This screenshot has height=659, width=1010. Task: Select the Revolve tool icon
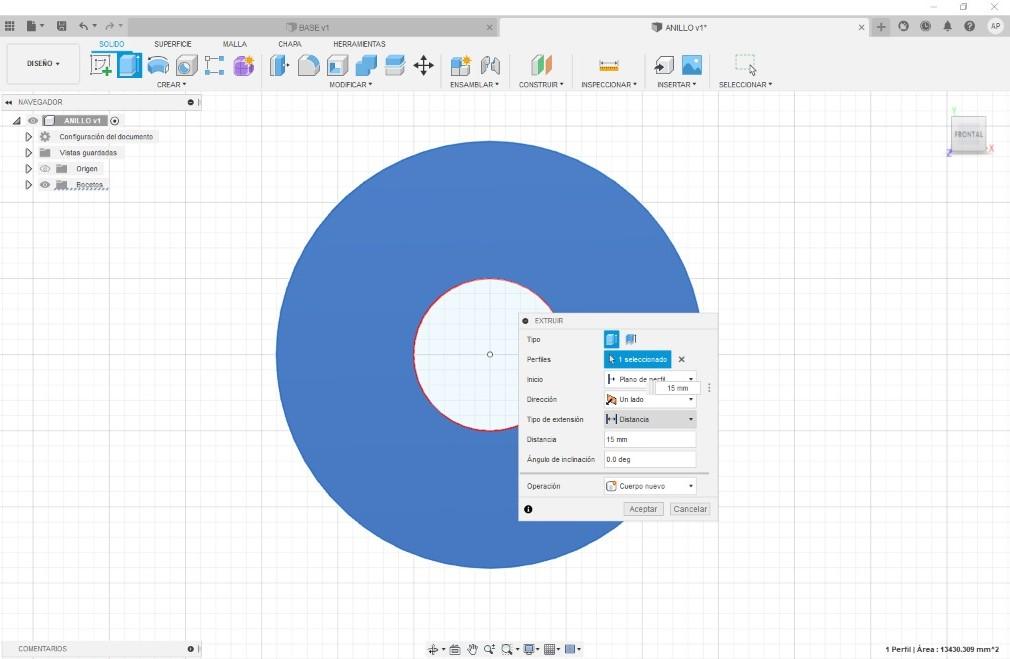click(158, 65)
